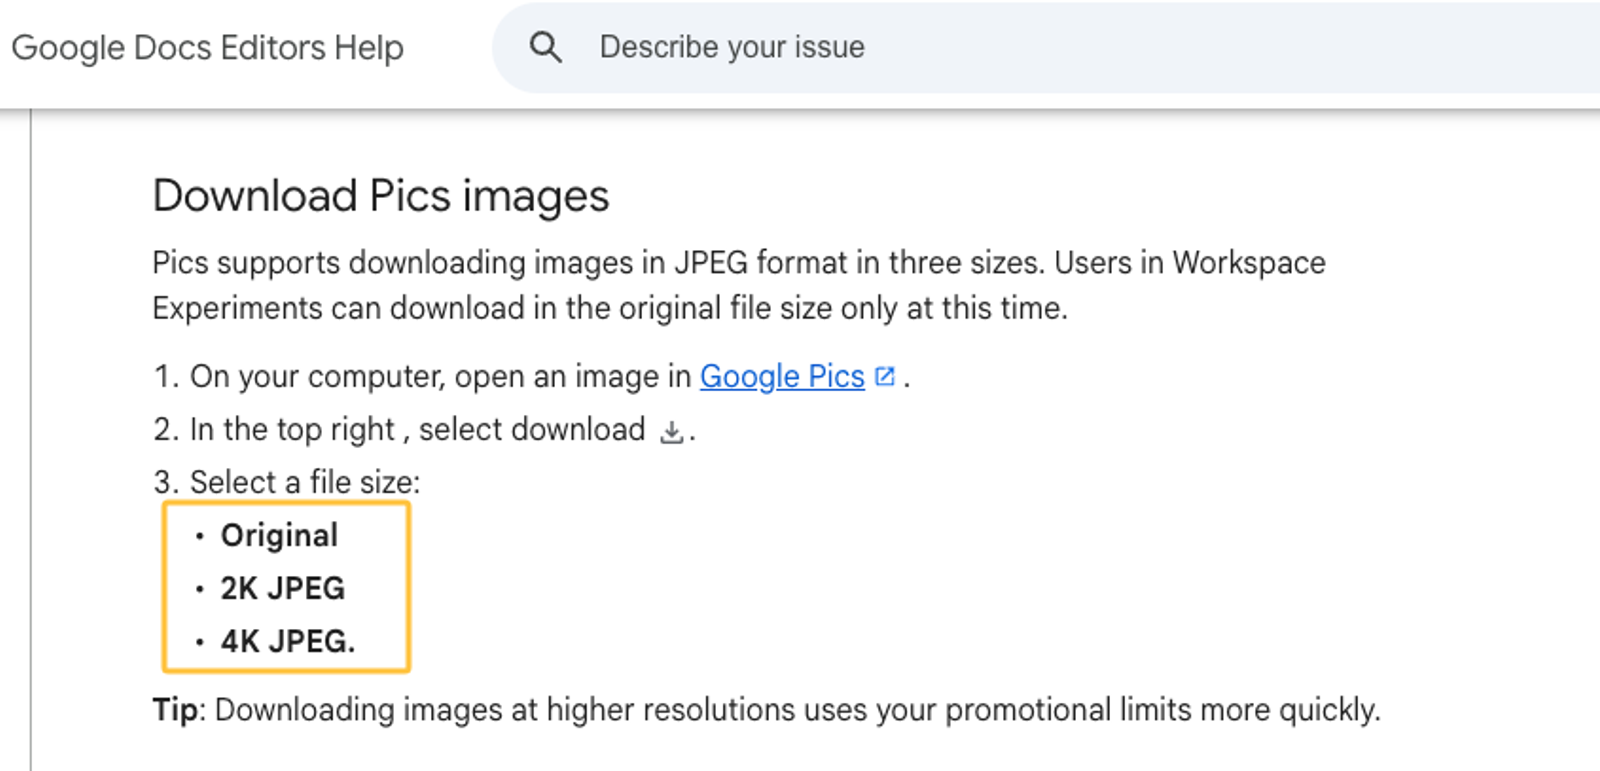The width and height of the screenshot is (1600, 771).
Task: Open the Google Docs Editors Help home link
Action: [207, 48]
